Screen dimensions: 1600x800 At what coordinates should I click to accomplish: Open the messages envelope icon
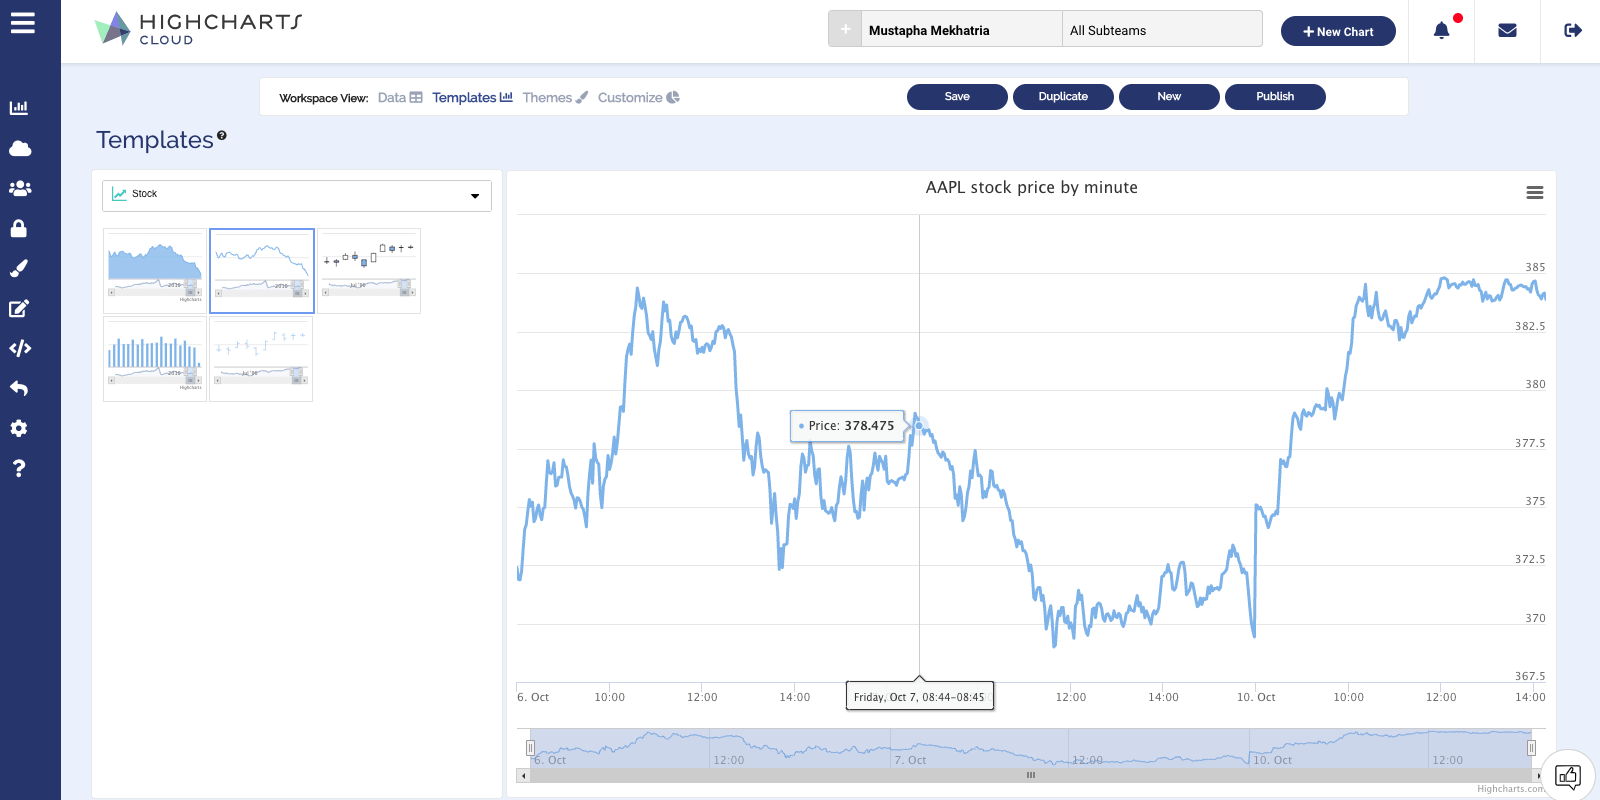[x=1507, y=31]
